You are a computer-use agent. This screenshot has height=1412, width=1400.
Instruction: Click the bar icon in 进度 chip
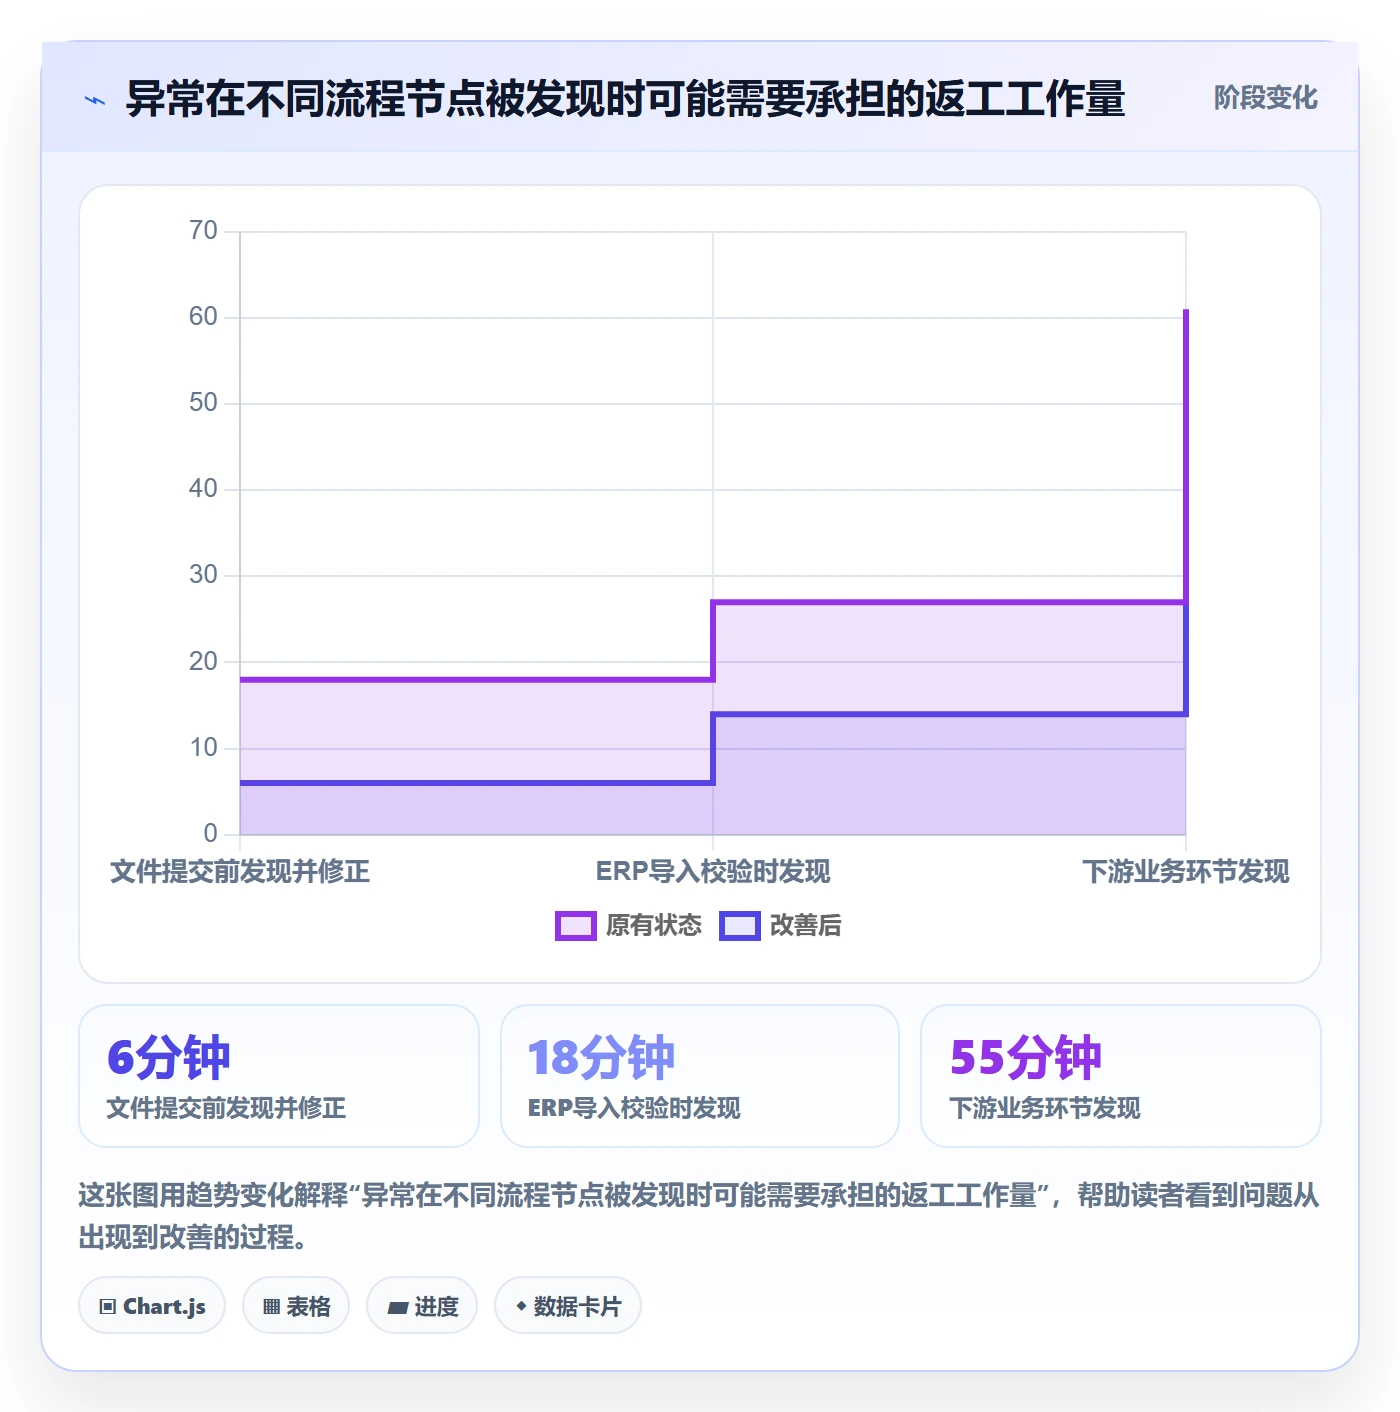point(398,1307)
